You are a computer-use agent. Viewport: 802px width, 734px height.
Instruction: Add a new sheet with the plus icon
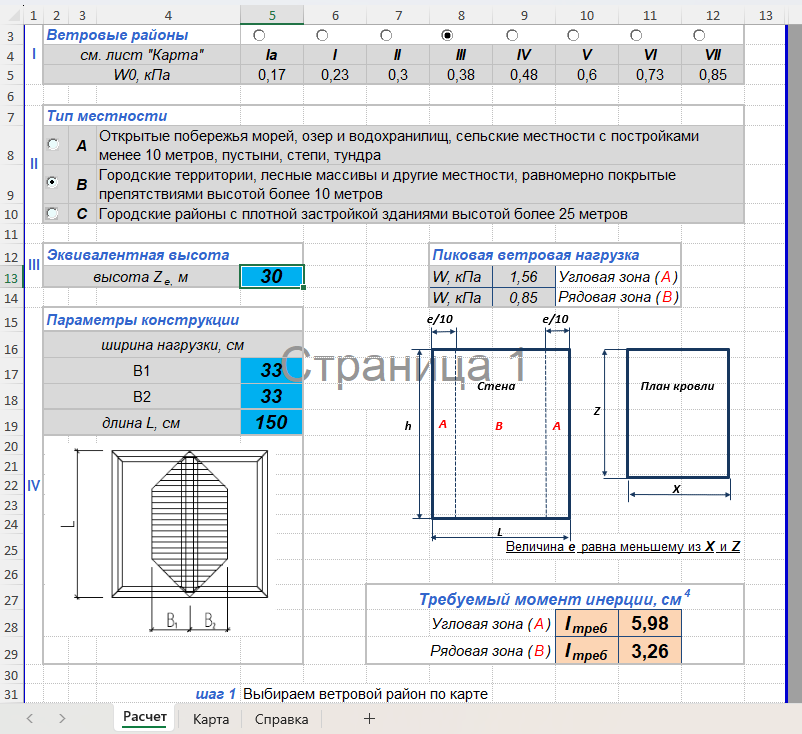point(369,719)
